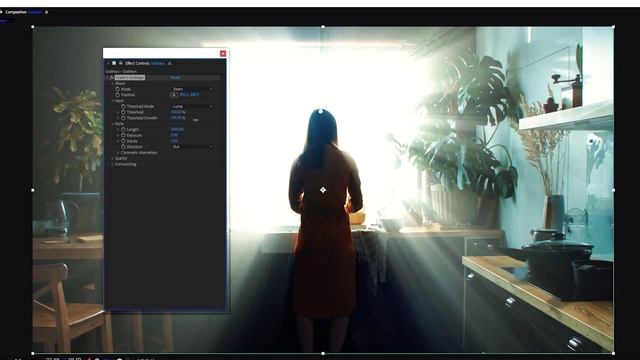The height and width of the screenshot is (360, 640).
Task: Click the top-center layer transform handle
Action: click(x=323, y=27)
